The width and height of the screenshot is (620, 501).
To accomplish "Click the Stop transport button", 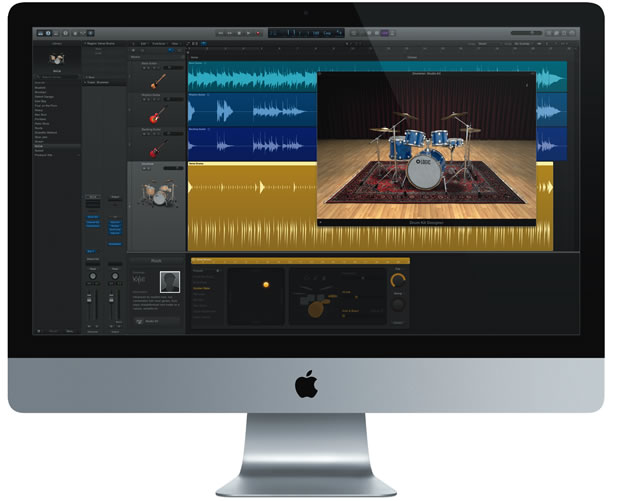I will coord(239,34).
